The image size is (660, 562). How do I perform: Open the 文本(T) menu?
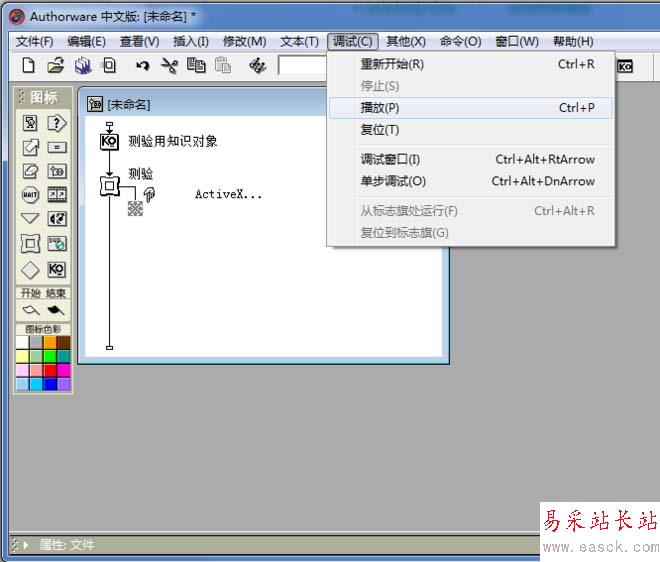299,42
